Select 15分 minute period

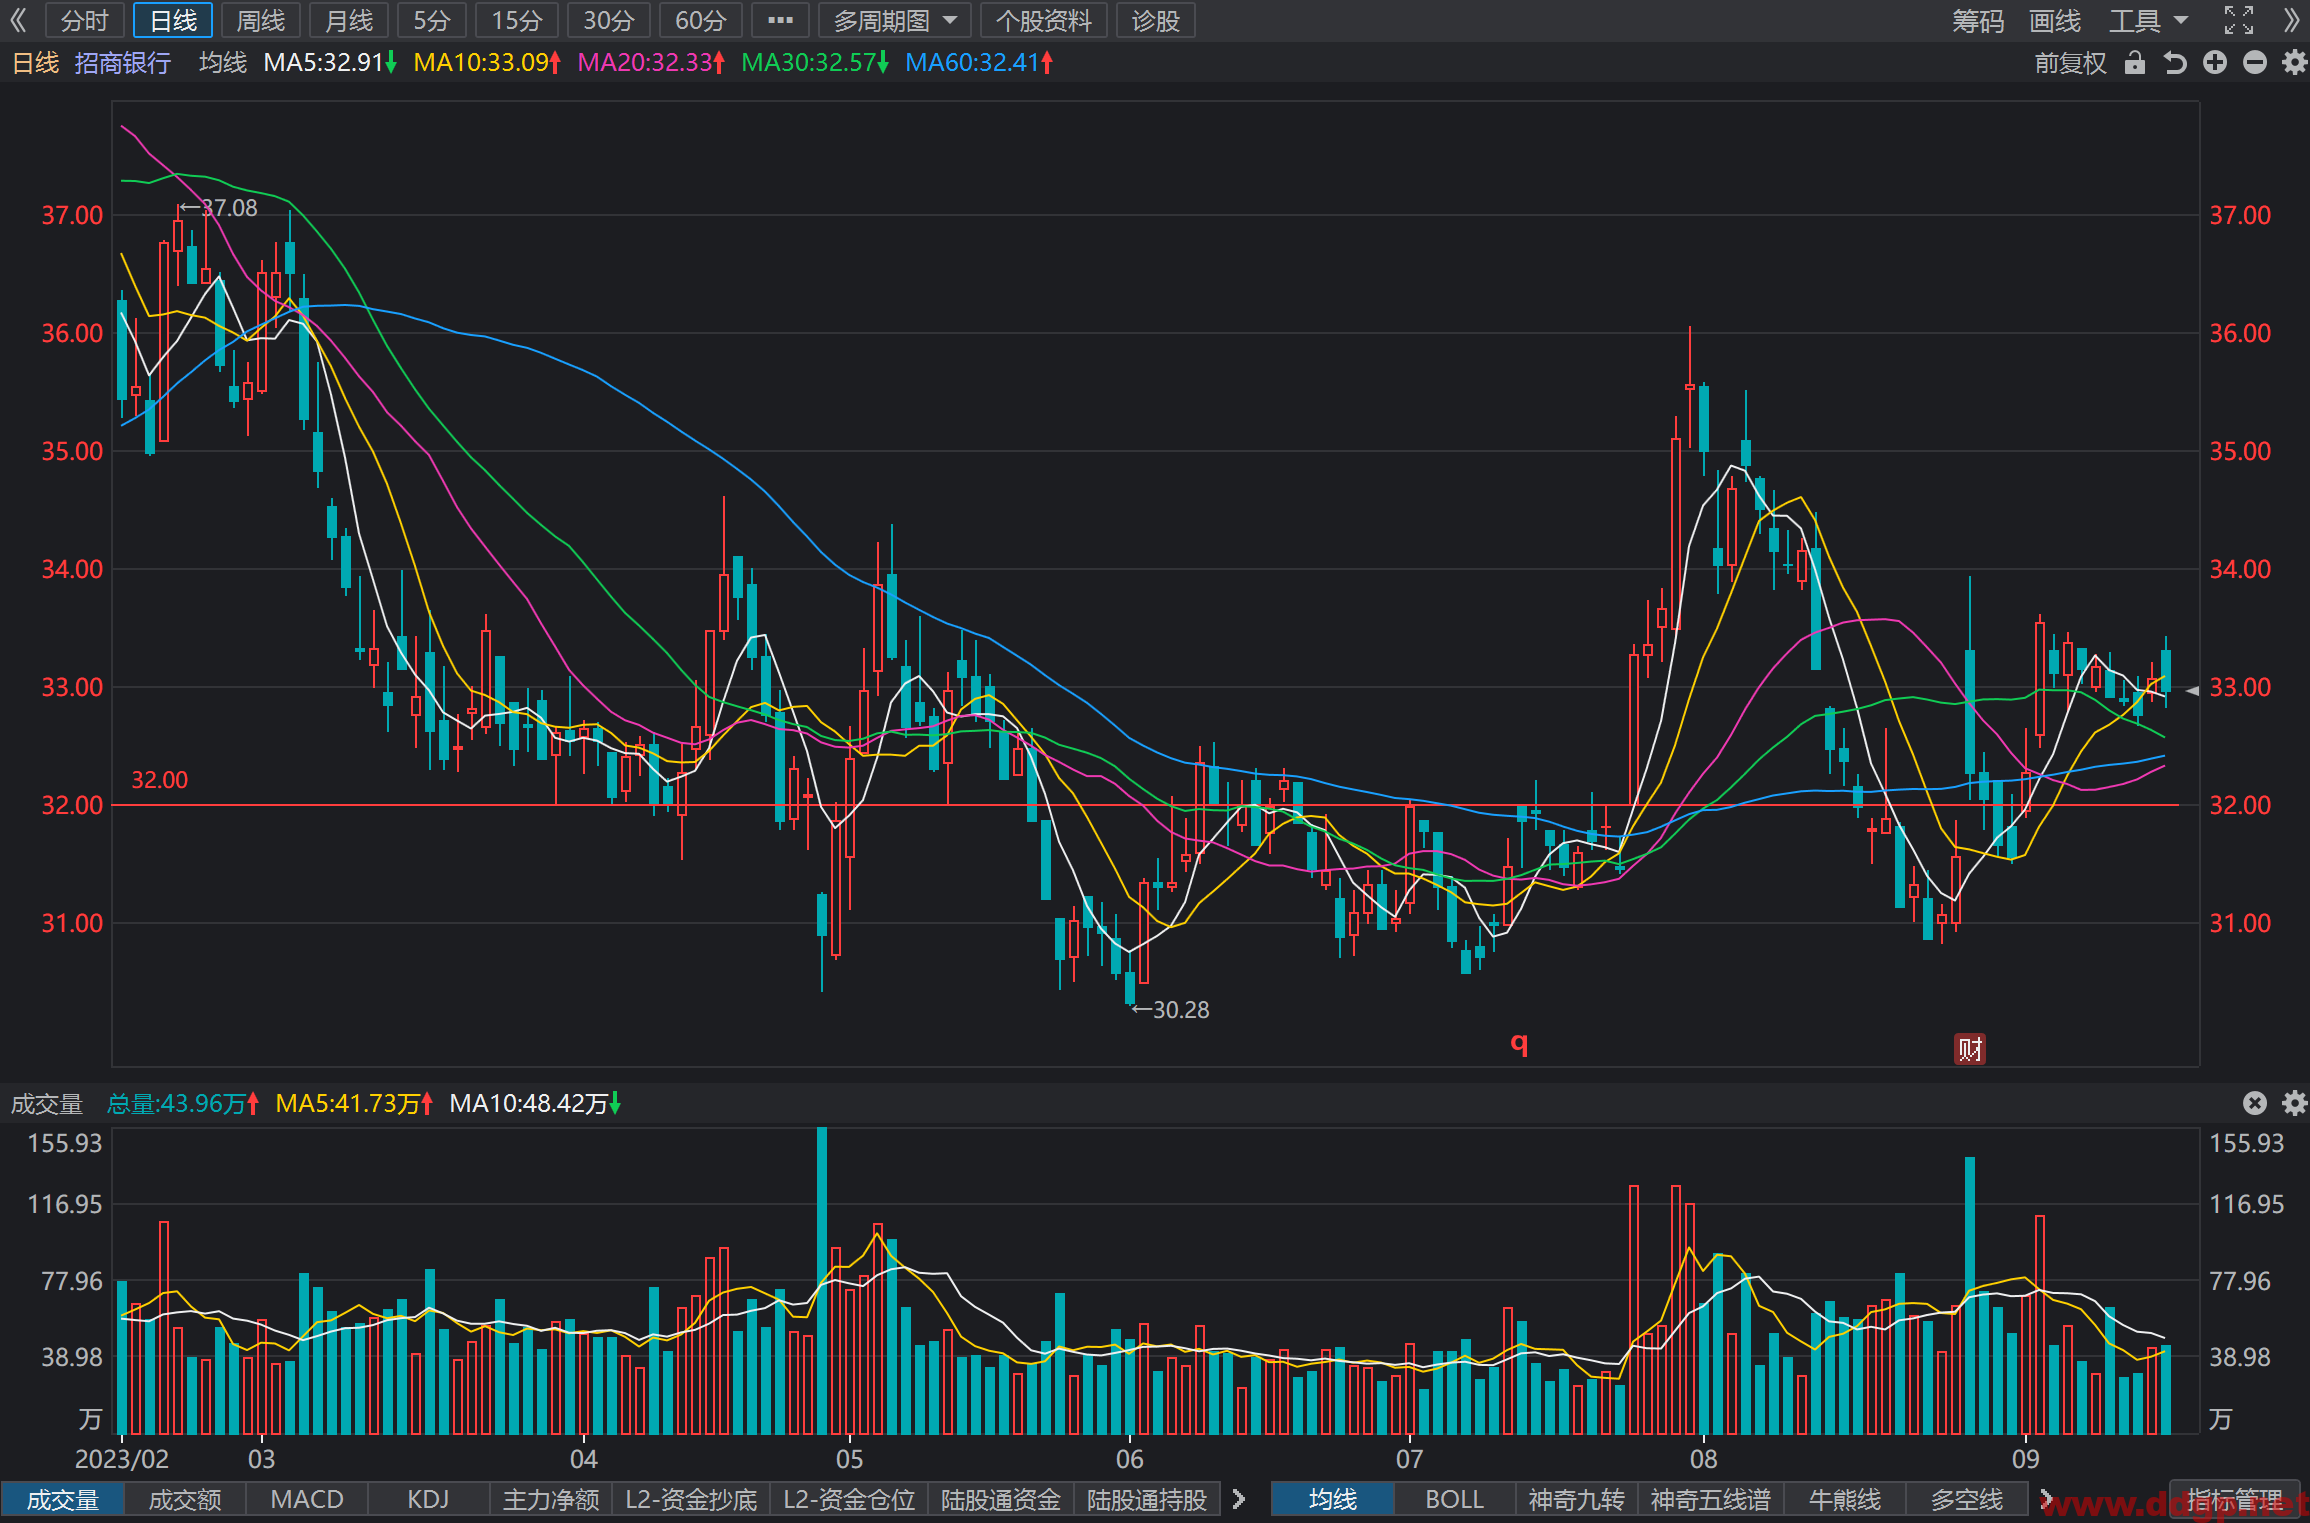[x=517, y=20]
